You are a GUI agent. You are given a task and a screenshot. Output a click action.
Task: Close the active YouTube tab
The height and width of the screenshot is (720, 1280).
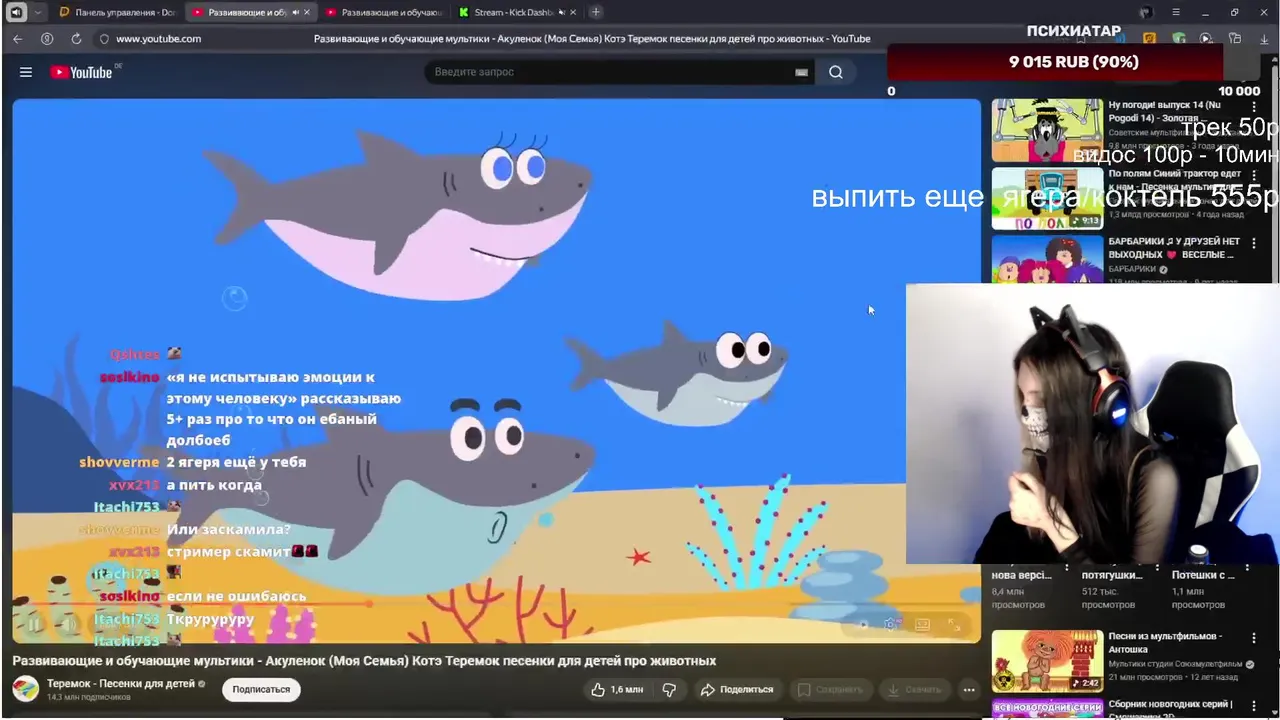(x=307, y=12)
